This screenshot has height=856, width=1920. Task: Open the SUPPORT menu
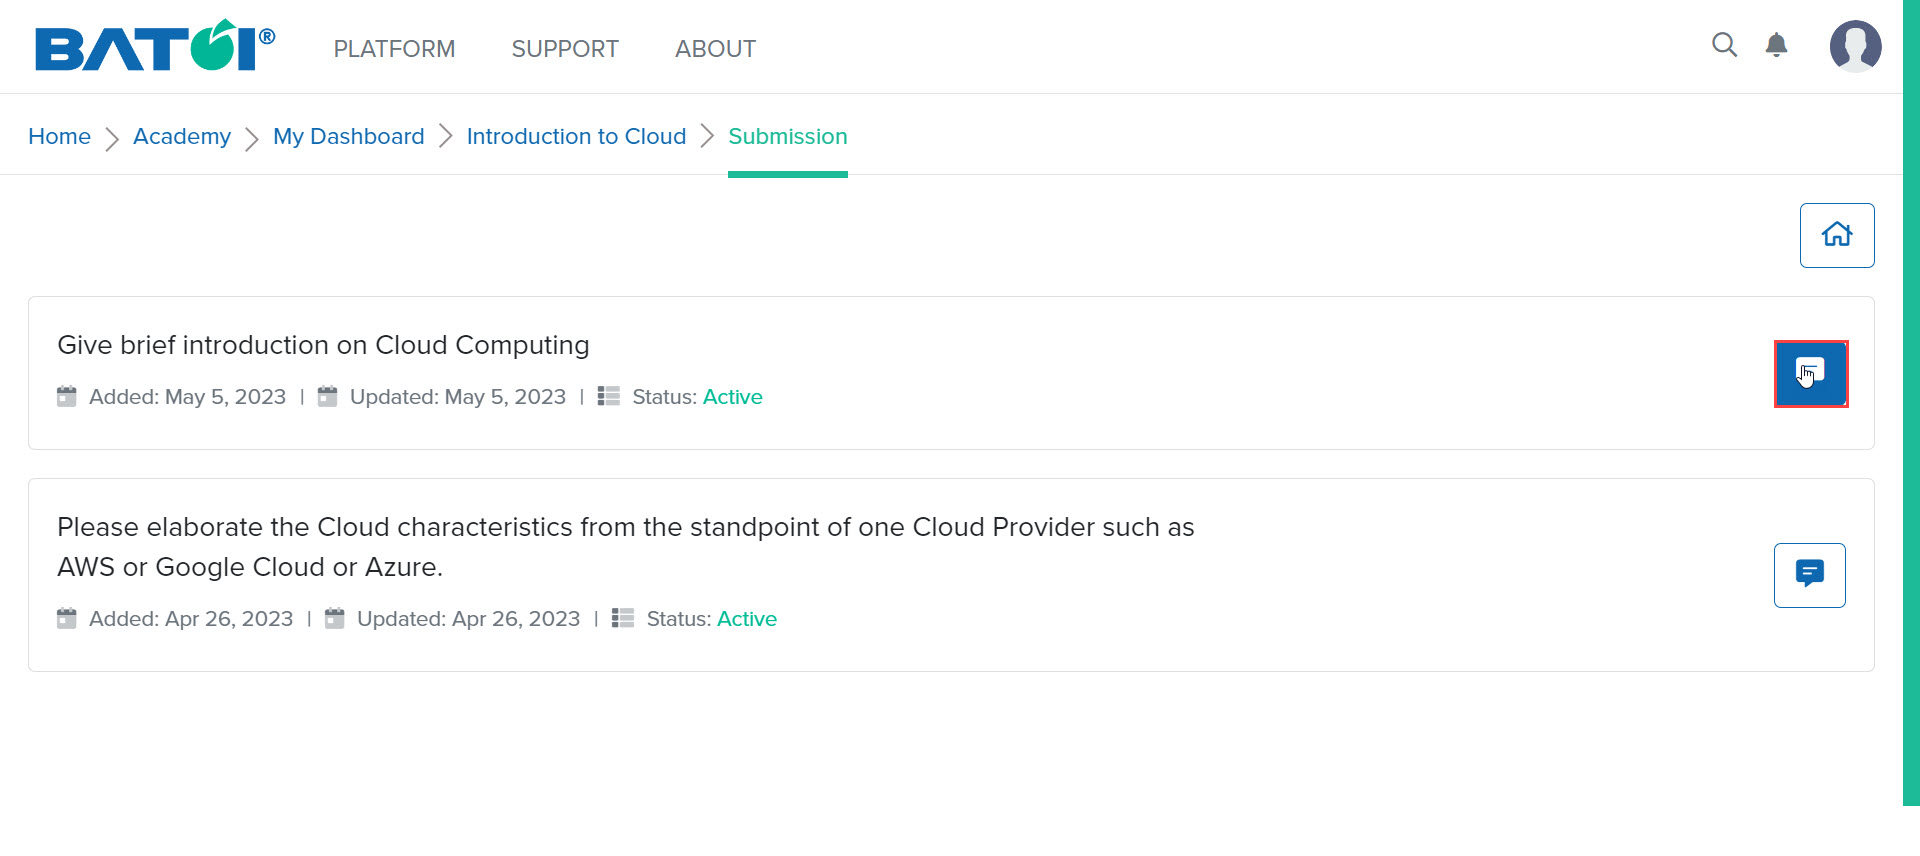565,49
